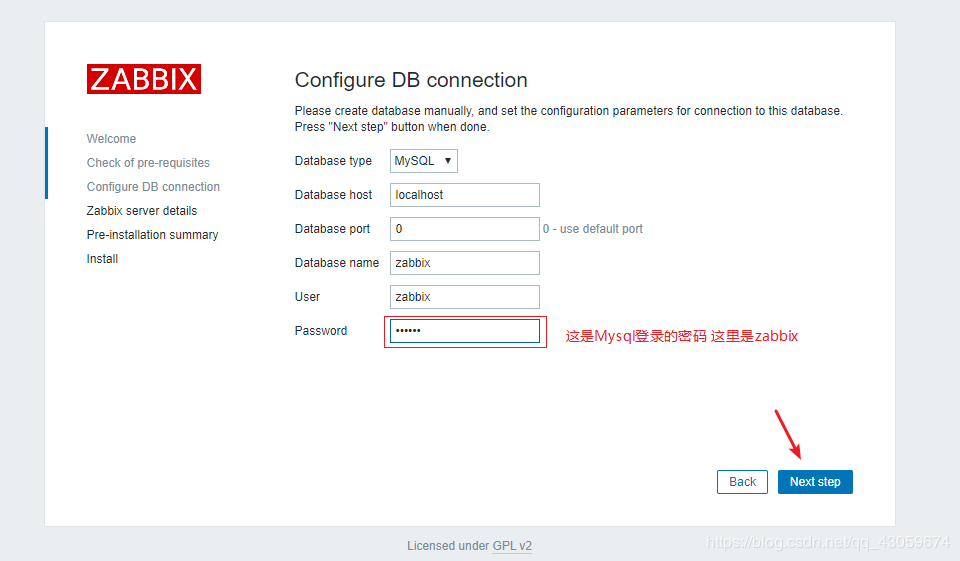960x561 pixels.
Task: Select the Install step in sidebar
Action: 102,259
